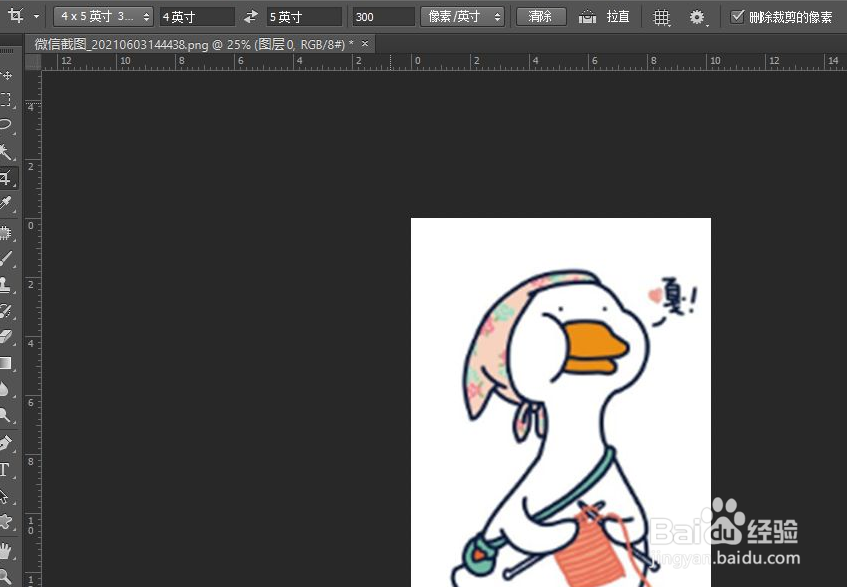Open the '4 x 5 英寸' crop ratio dropdown
Image resolution: width=847 pixels, height=587 pixels.
pyautogui.click(x=103, y=17)
